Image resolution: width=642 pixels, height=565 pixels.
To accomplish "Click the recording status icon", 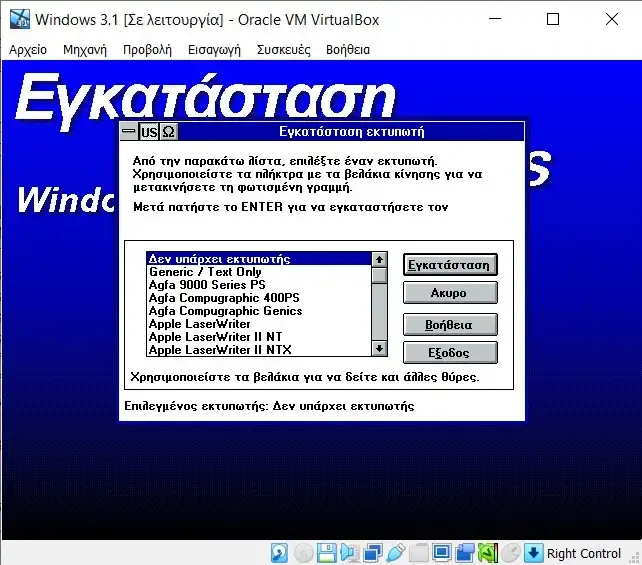I will pyautogui.click(x=465, y=553).
